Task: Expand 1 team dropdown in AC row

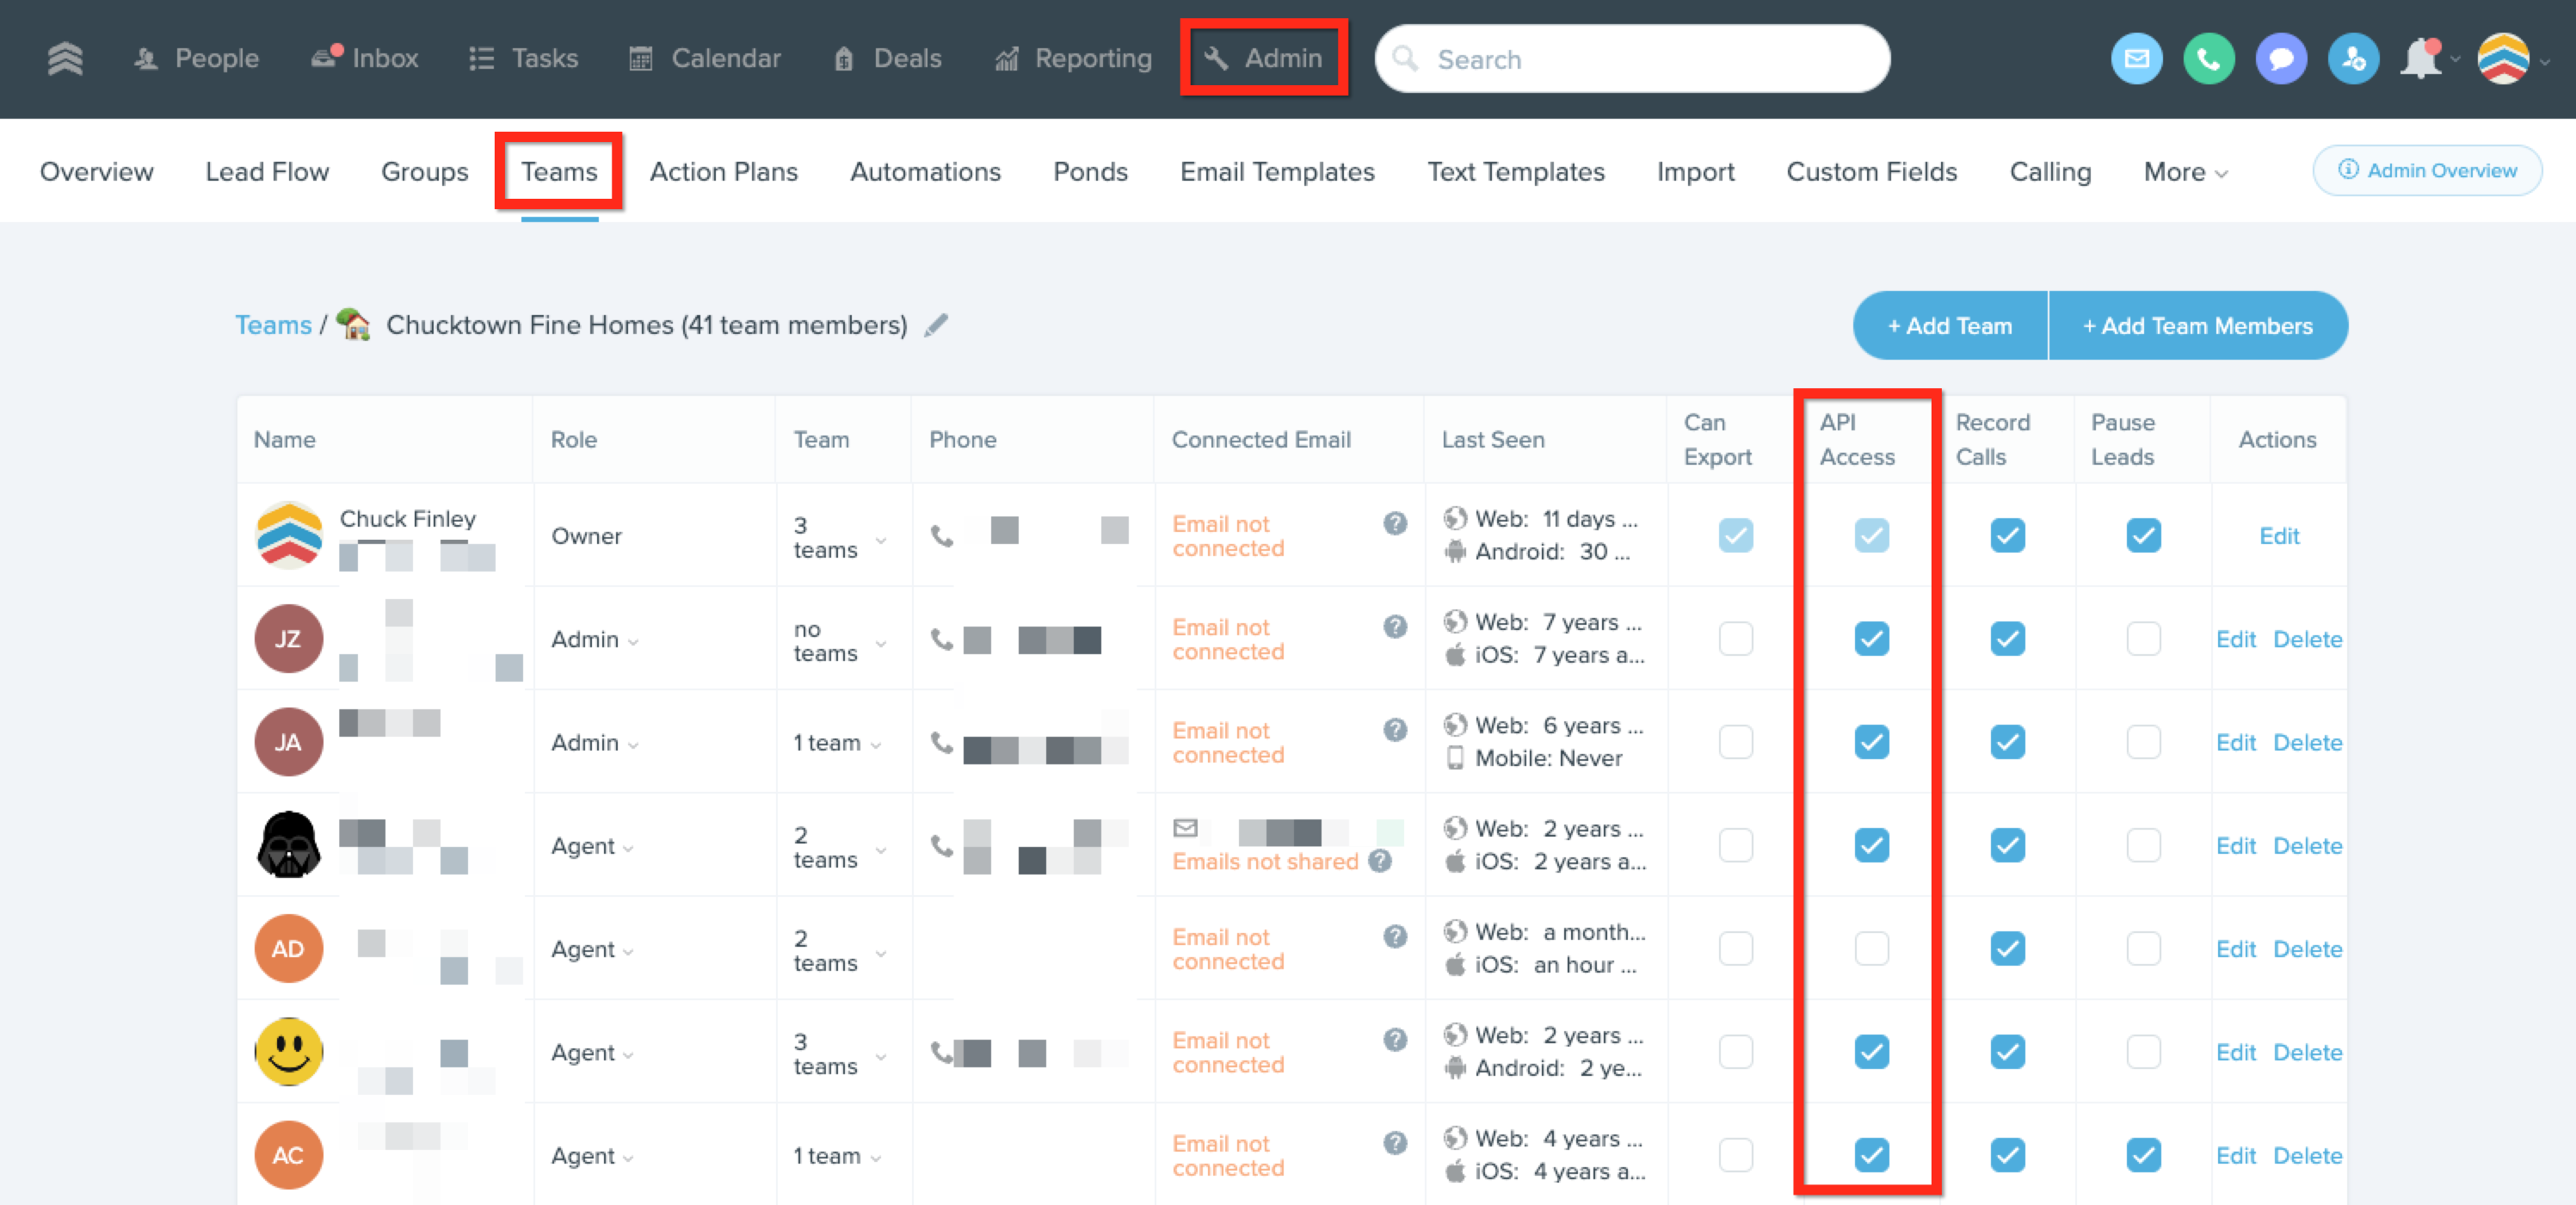Action: coord(838,1156)
